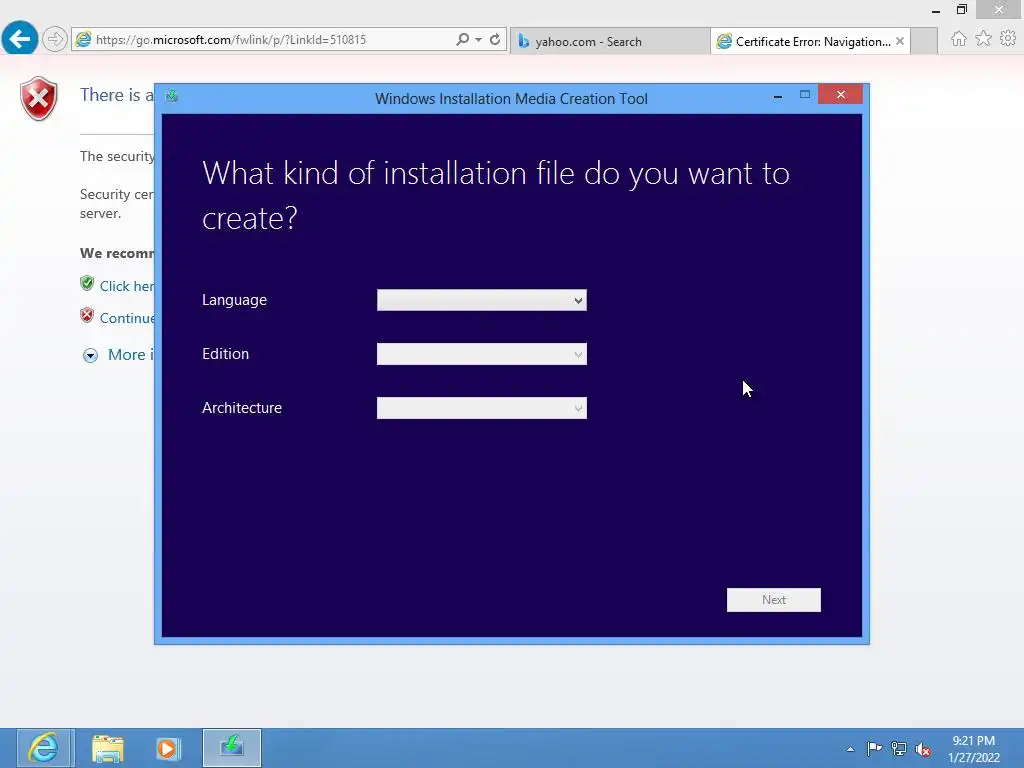
Task: Open the Architecture dropdown
Action: [481, 408]
